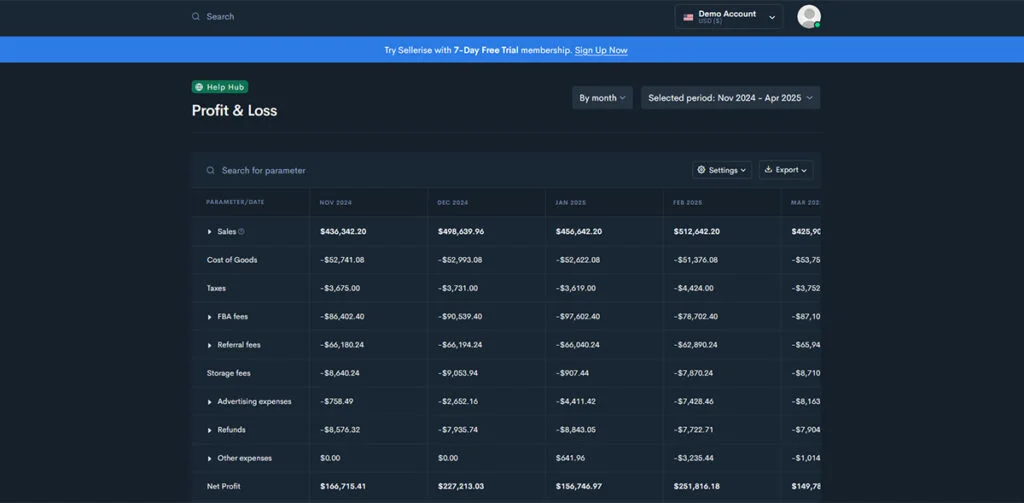This screenshot has height=503, width=1024.
Task: Click Storage fees value -$907.44
Action: tap(575, 374)
